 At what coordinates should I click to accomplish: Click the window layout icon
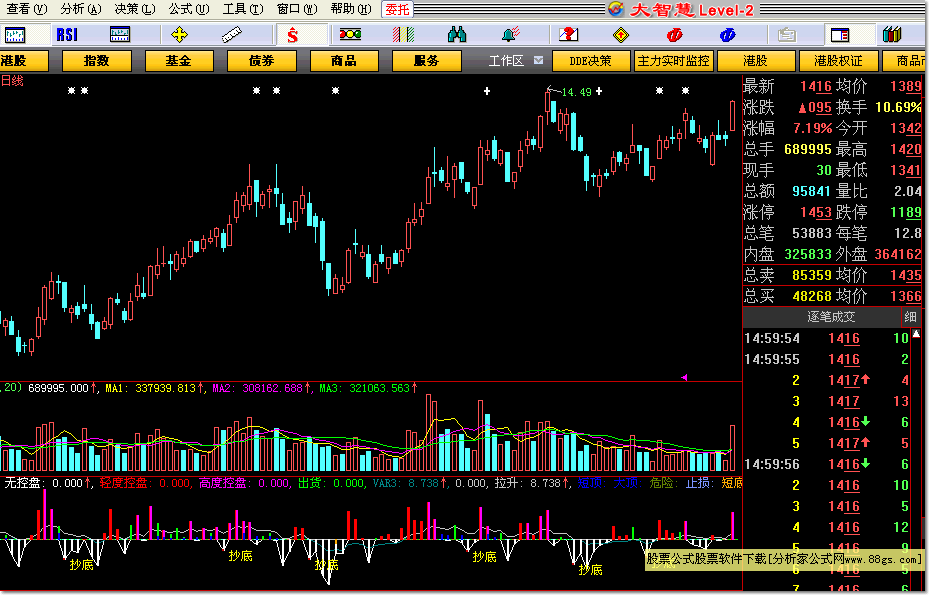(840, 35)
